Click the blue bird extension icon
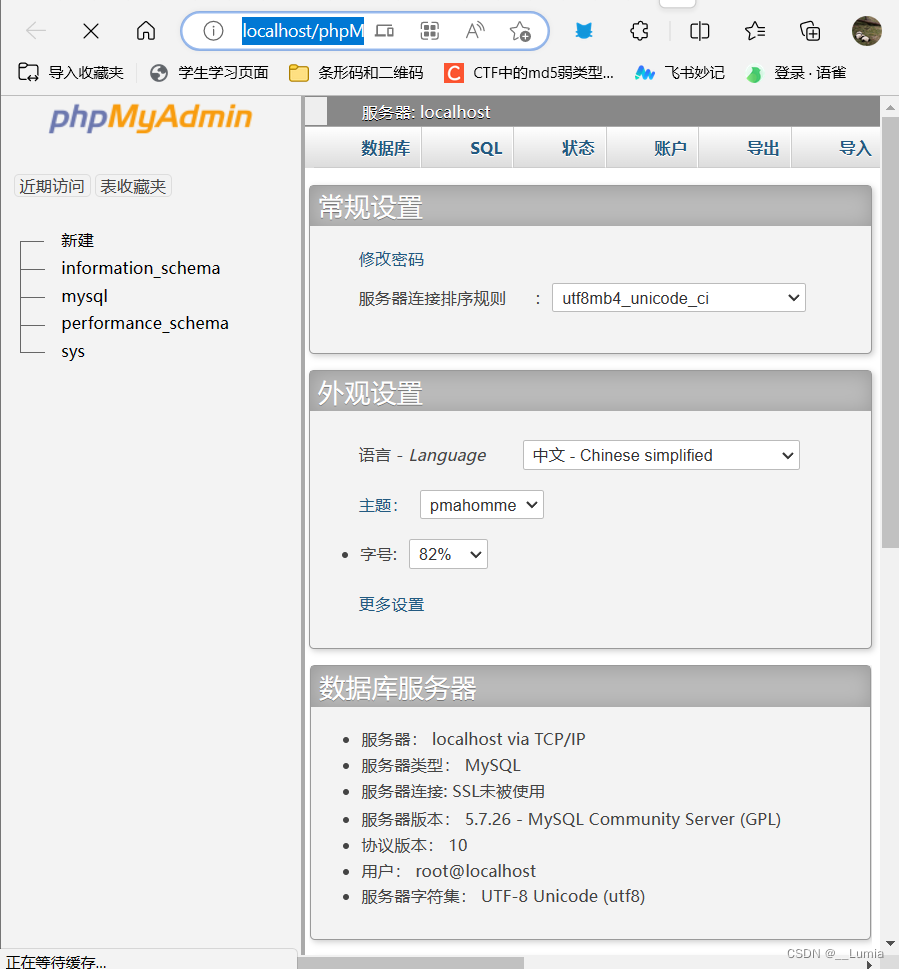 (x=584, y=31)
